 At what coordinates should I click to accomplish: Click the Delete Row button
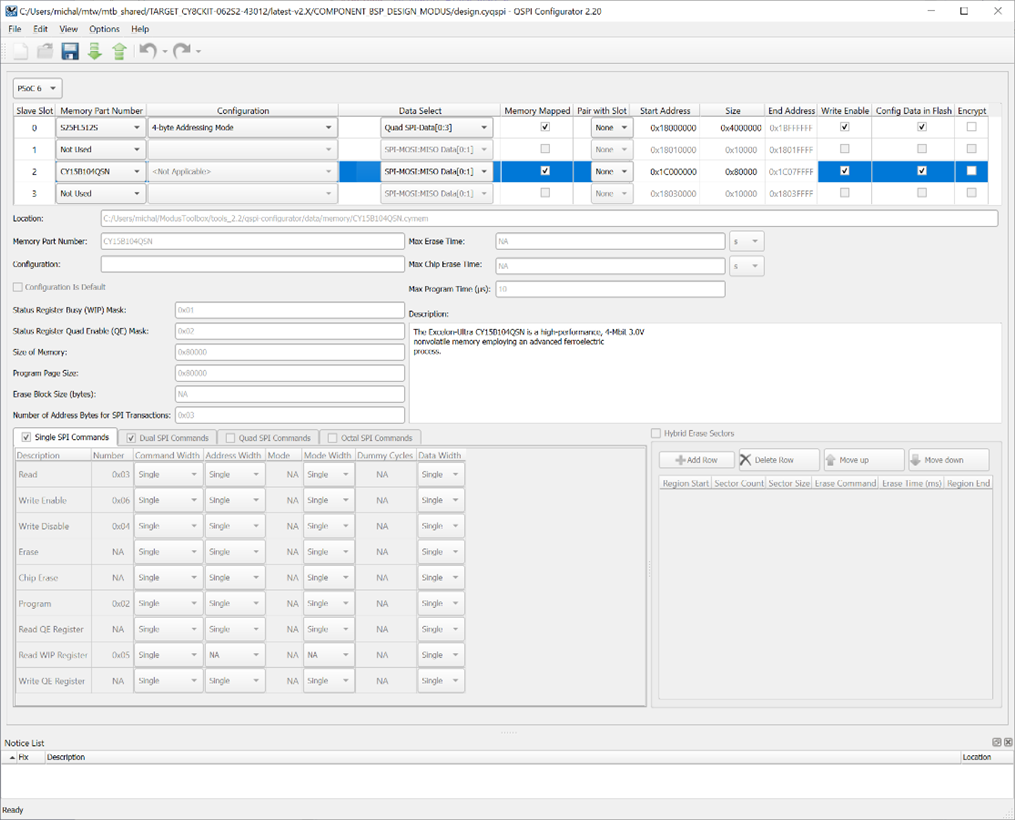tap(777, 460)
